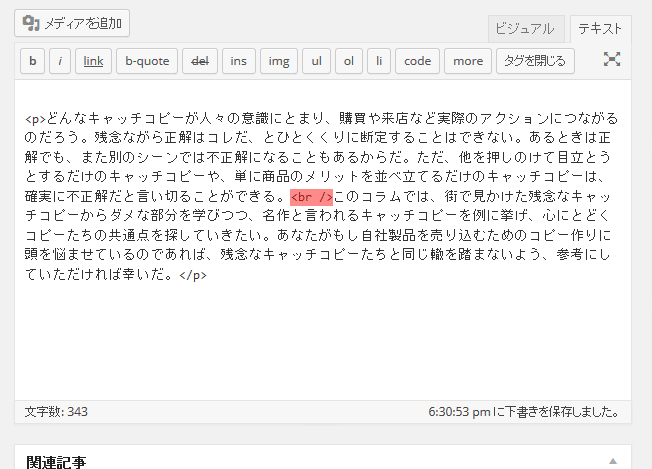Screen dimensions: 652x469
Task: Click the highlighted <br /> tag in the text
Action: pos(311,197)
